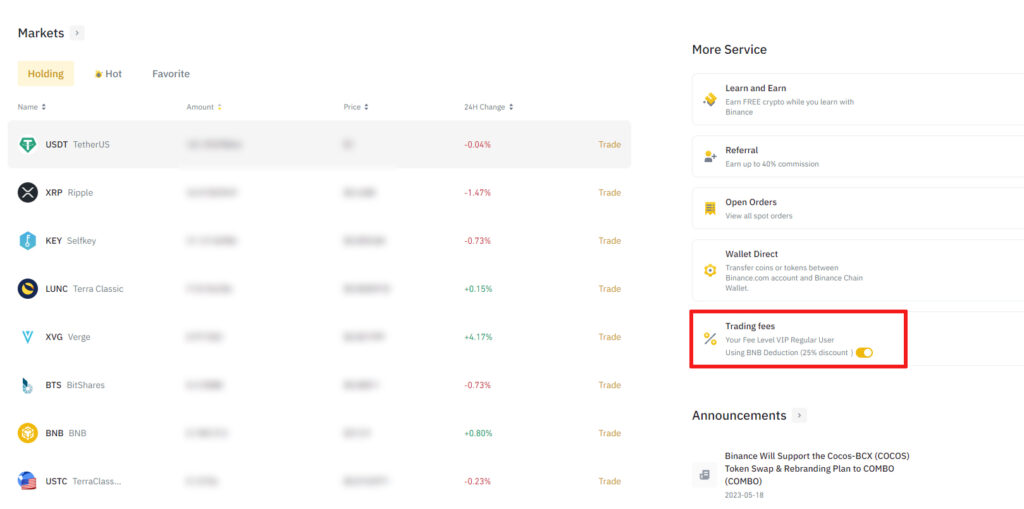Viewport: 1024px width, 509px height.
Task: Click the Trading fees percent icon
Action: [x=710, y=338]
